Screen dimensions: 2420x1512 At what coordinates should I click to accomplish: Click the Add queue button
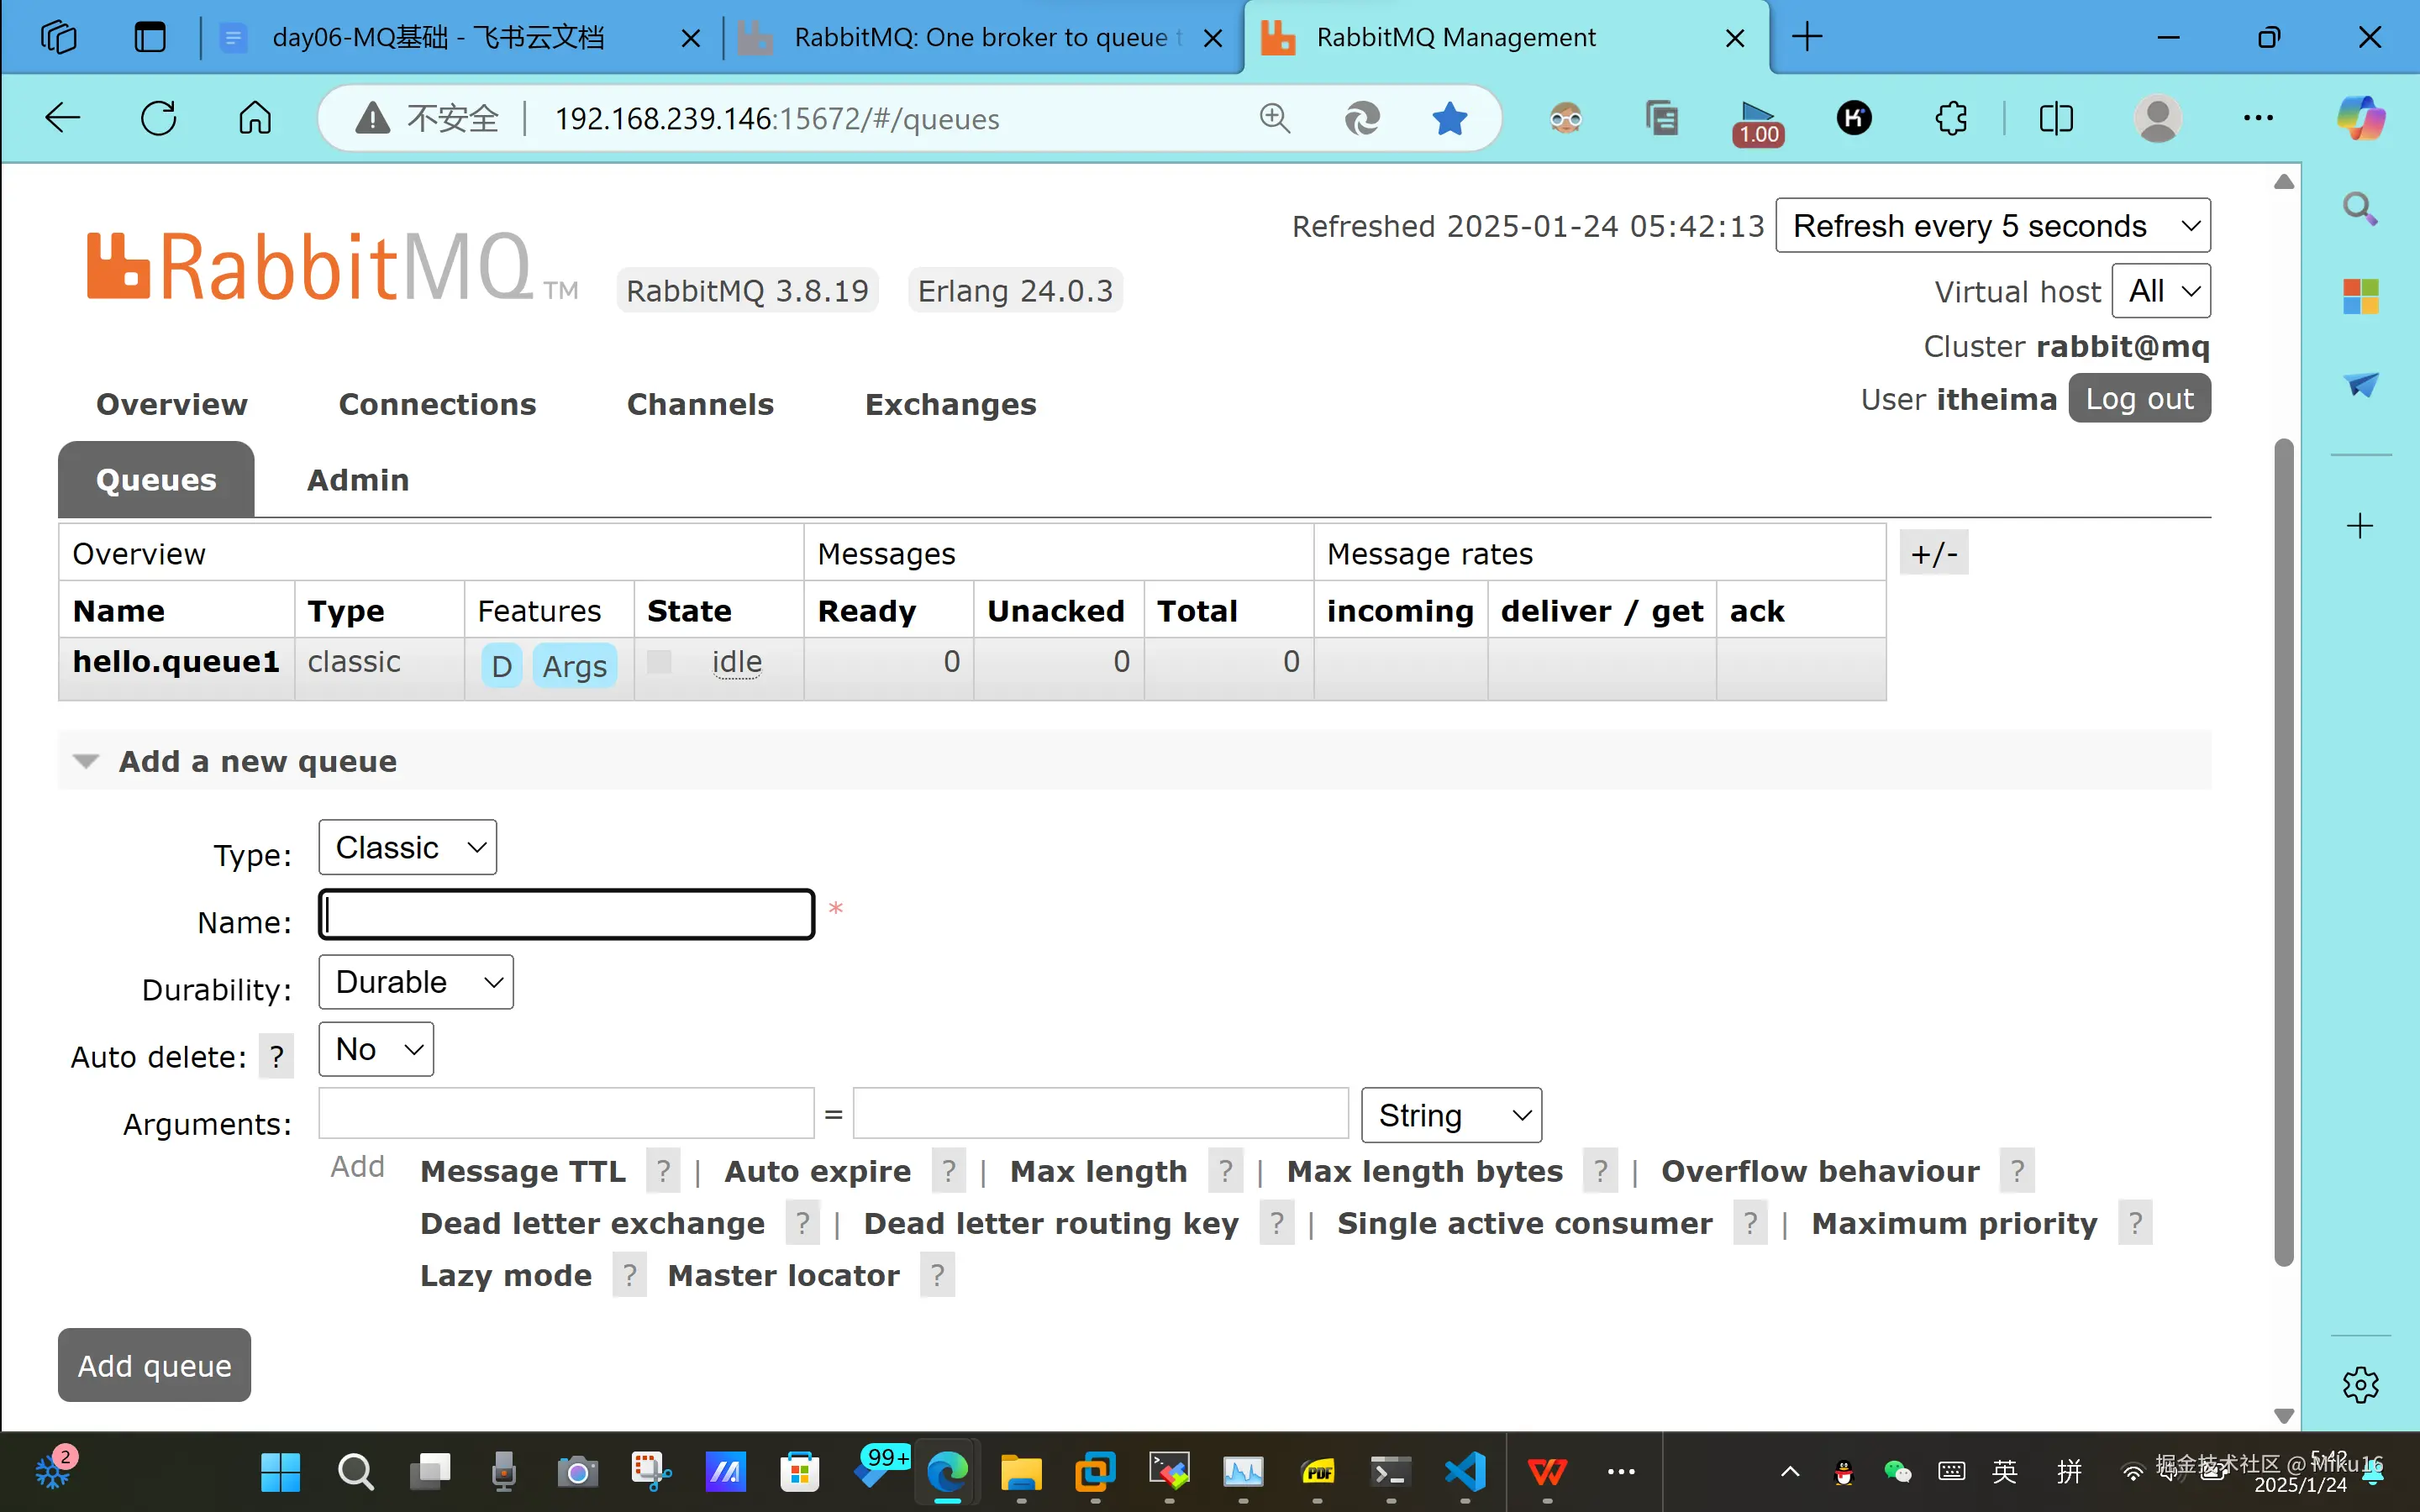[x=154, y=1365]
